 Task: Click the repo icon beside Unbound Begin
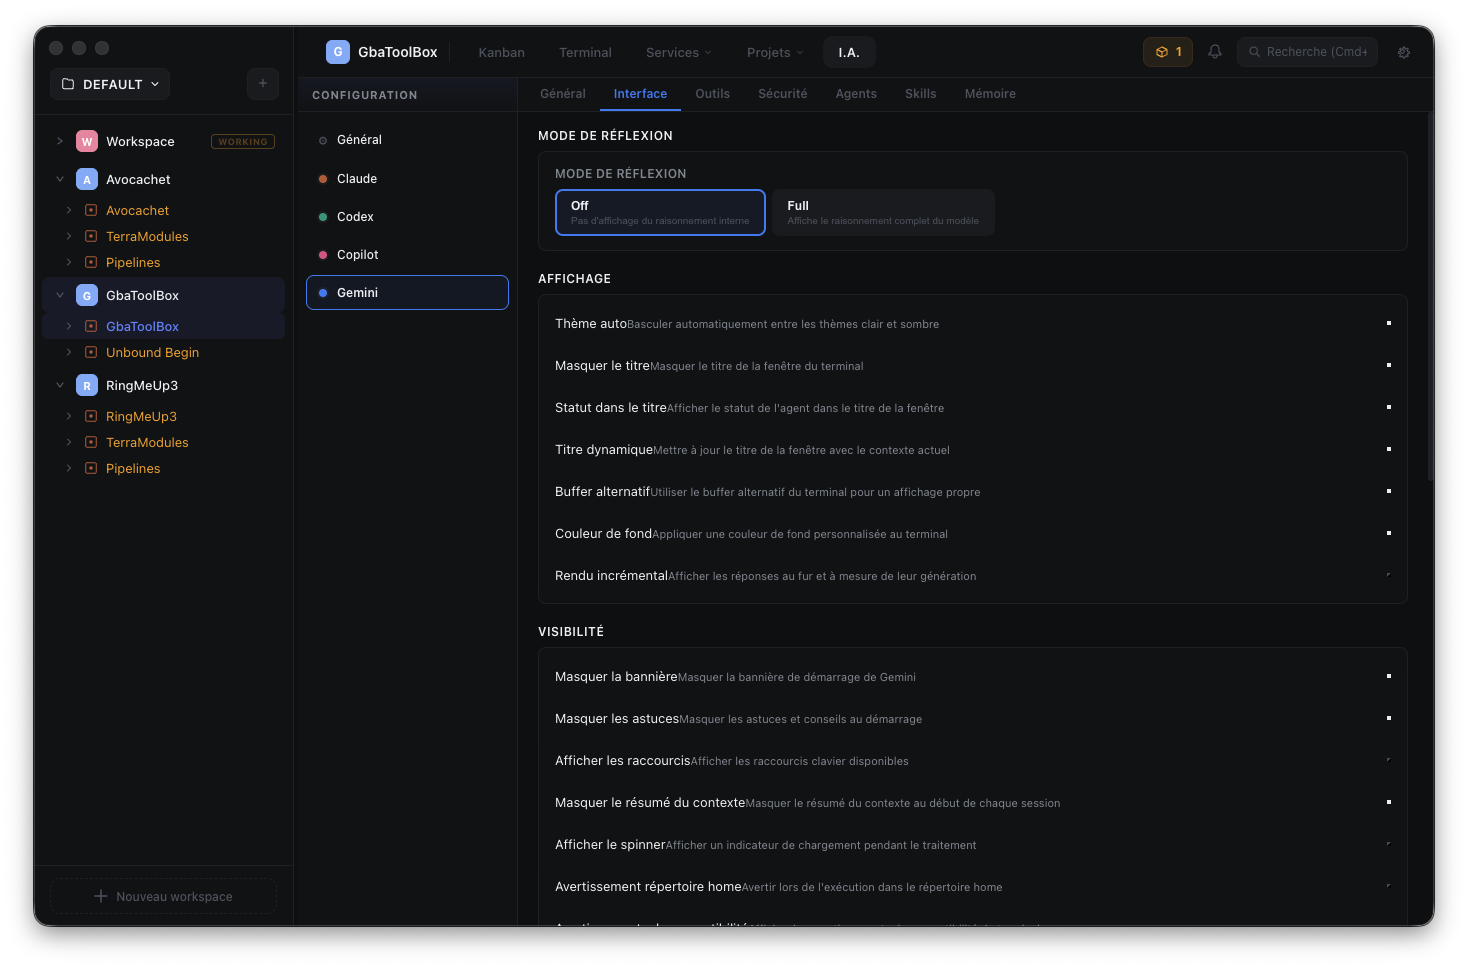[x=91, y=352]
